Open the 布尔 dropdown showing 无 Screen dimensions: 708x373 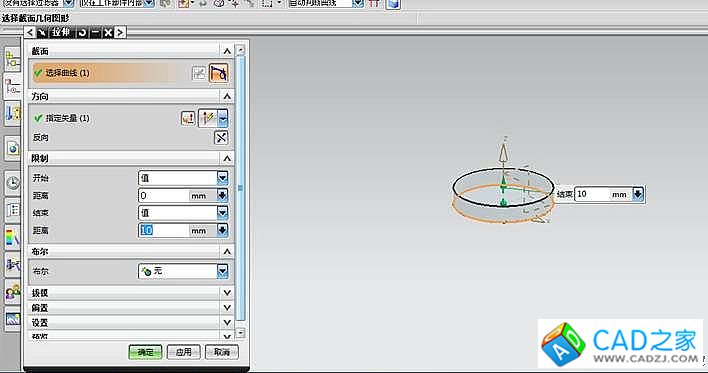[223, 271]
